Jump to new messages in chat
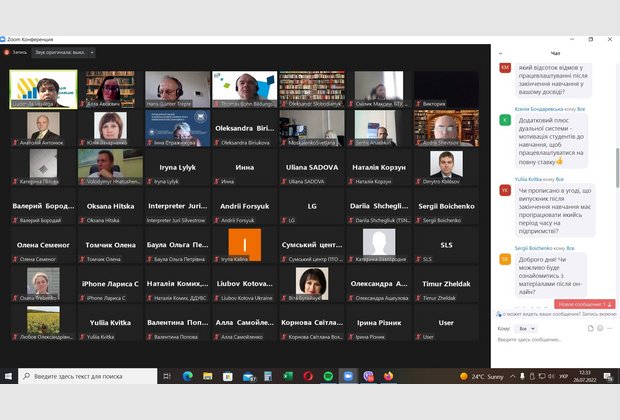The height and width of the screenshot is (420, 620). [584, 304]
